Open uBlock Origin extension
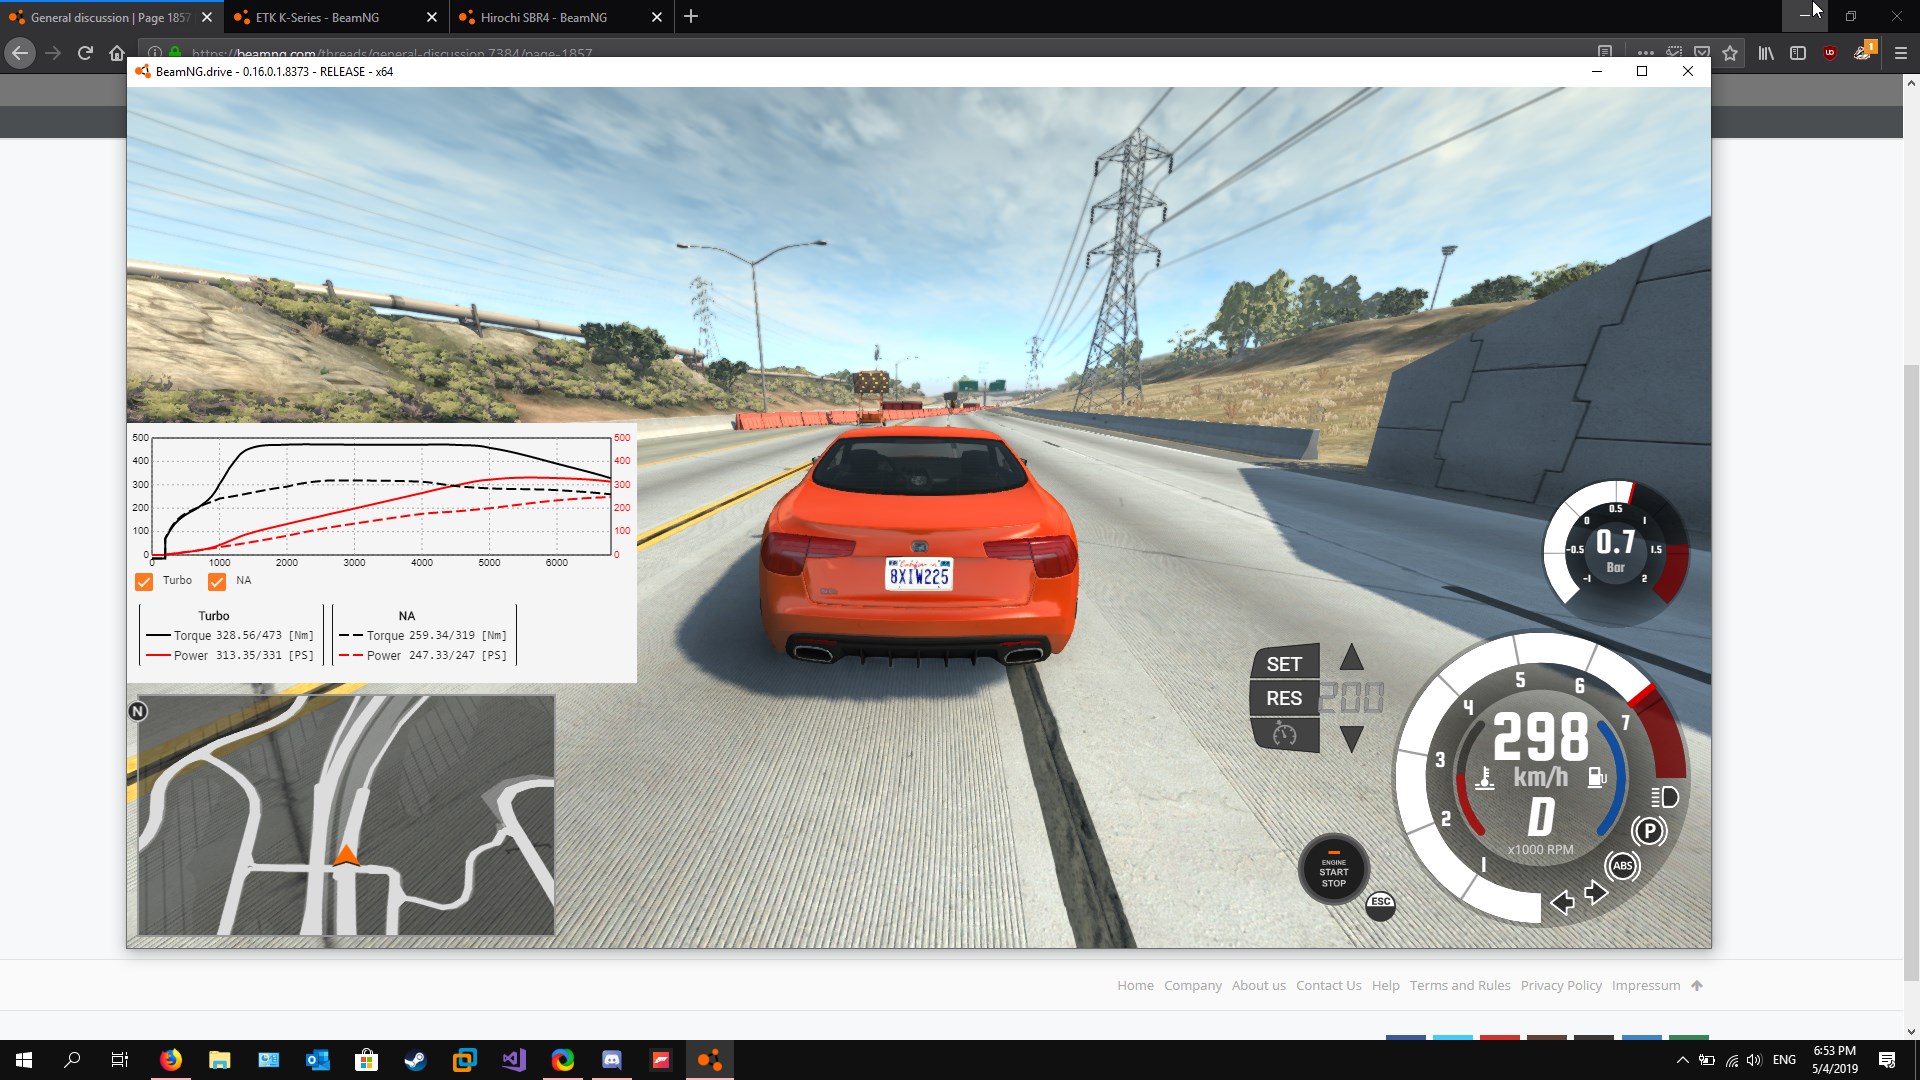 pyautogui.click(x=1830, y=53)
